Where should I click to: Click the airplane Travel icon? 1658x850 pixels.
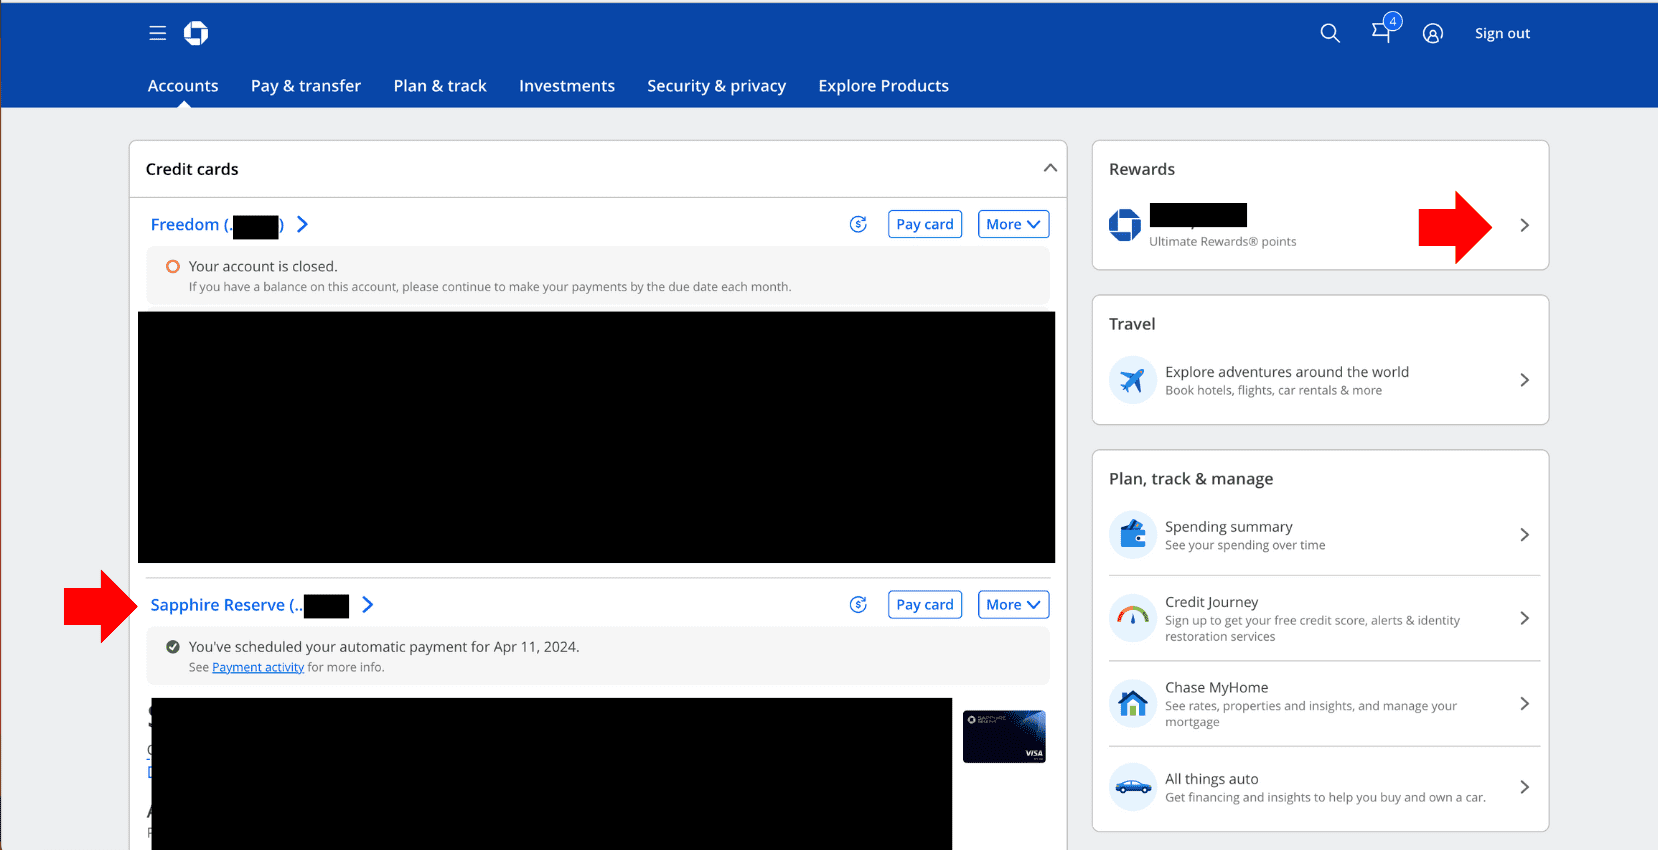click(x=1132, y=380)
